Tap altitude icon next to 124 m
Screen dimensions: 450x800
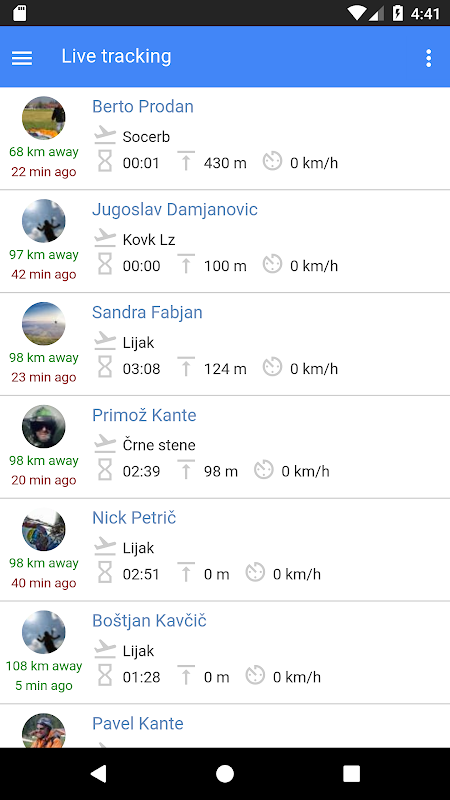(186, 367)
